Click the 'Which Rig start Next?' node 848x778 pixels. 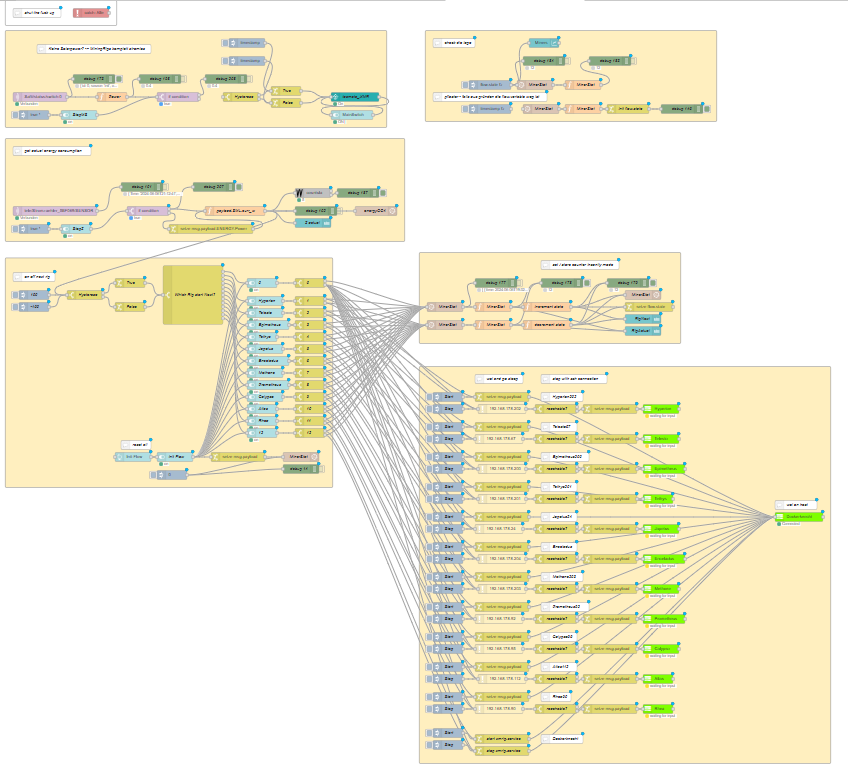click(193, 295)
